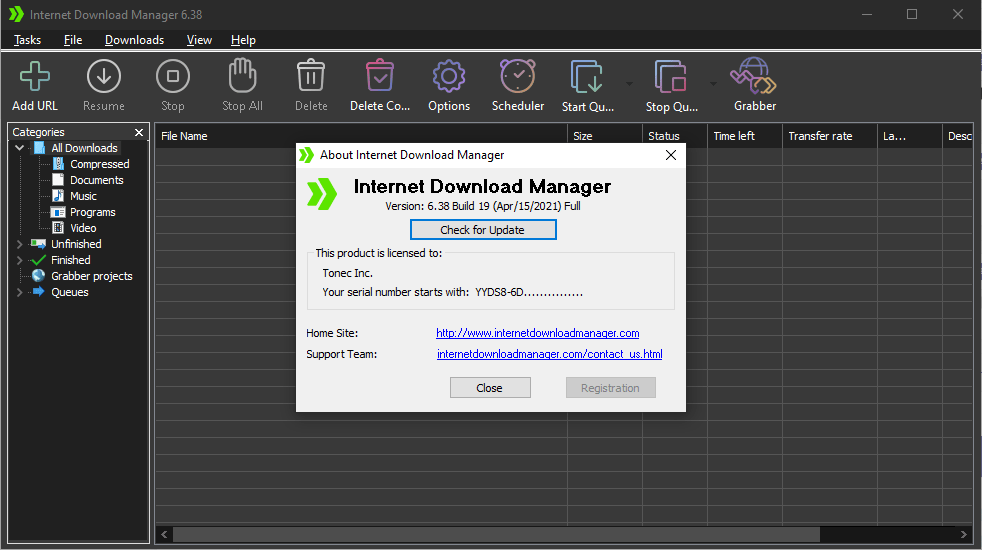
Task: Click the Start Queue icon
Action: (587, 76)
